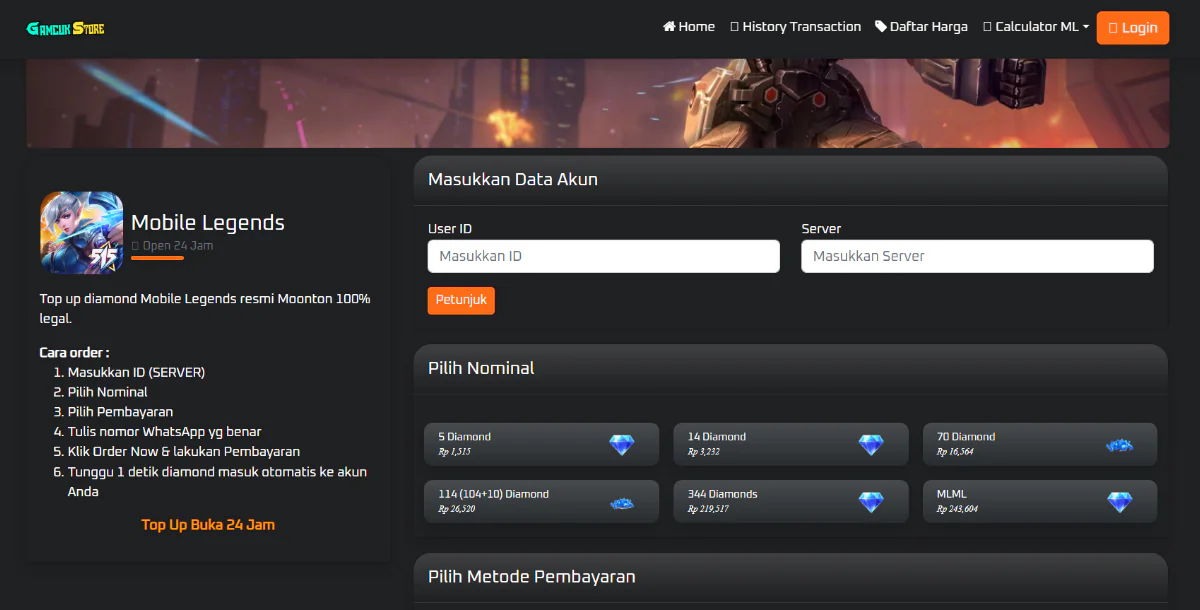
Task: Click the Gamcuk Store logo
Action: pos(65,28)
